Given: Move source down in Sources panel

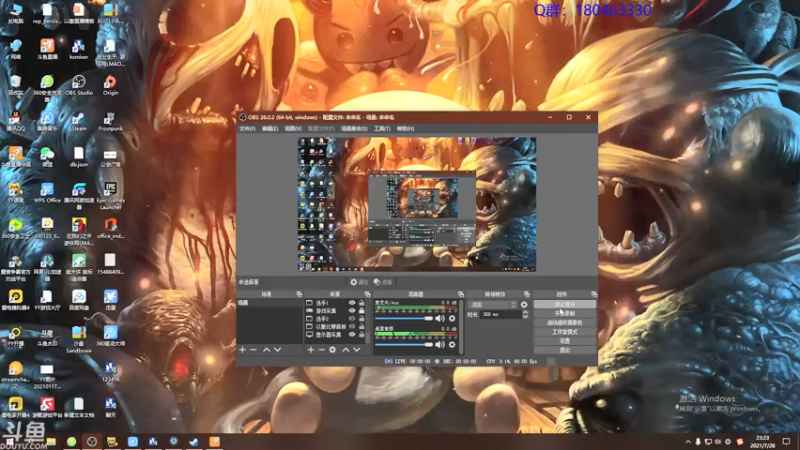Looking at the screenshot, I should coord(357,349).
